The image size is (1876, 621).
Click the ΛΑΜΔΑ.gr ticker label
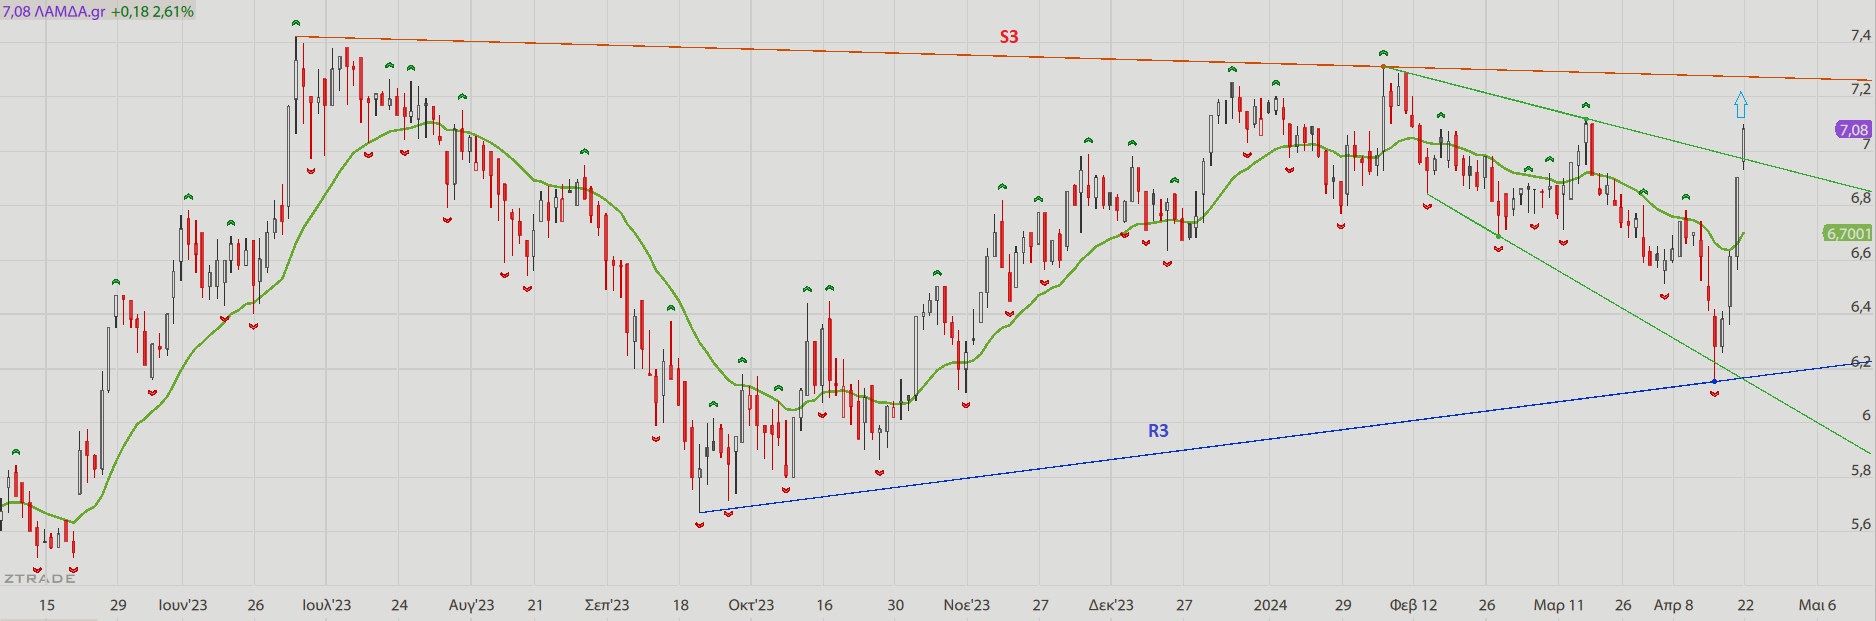point(69,12)
